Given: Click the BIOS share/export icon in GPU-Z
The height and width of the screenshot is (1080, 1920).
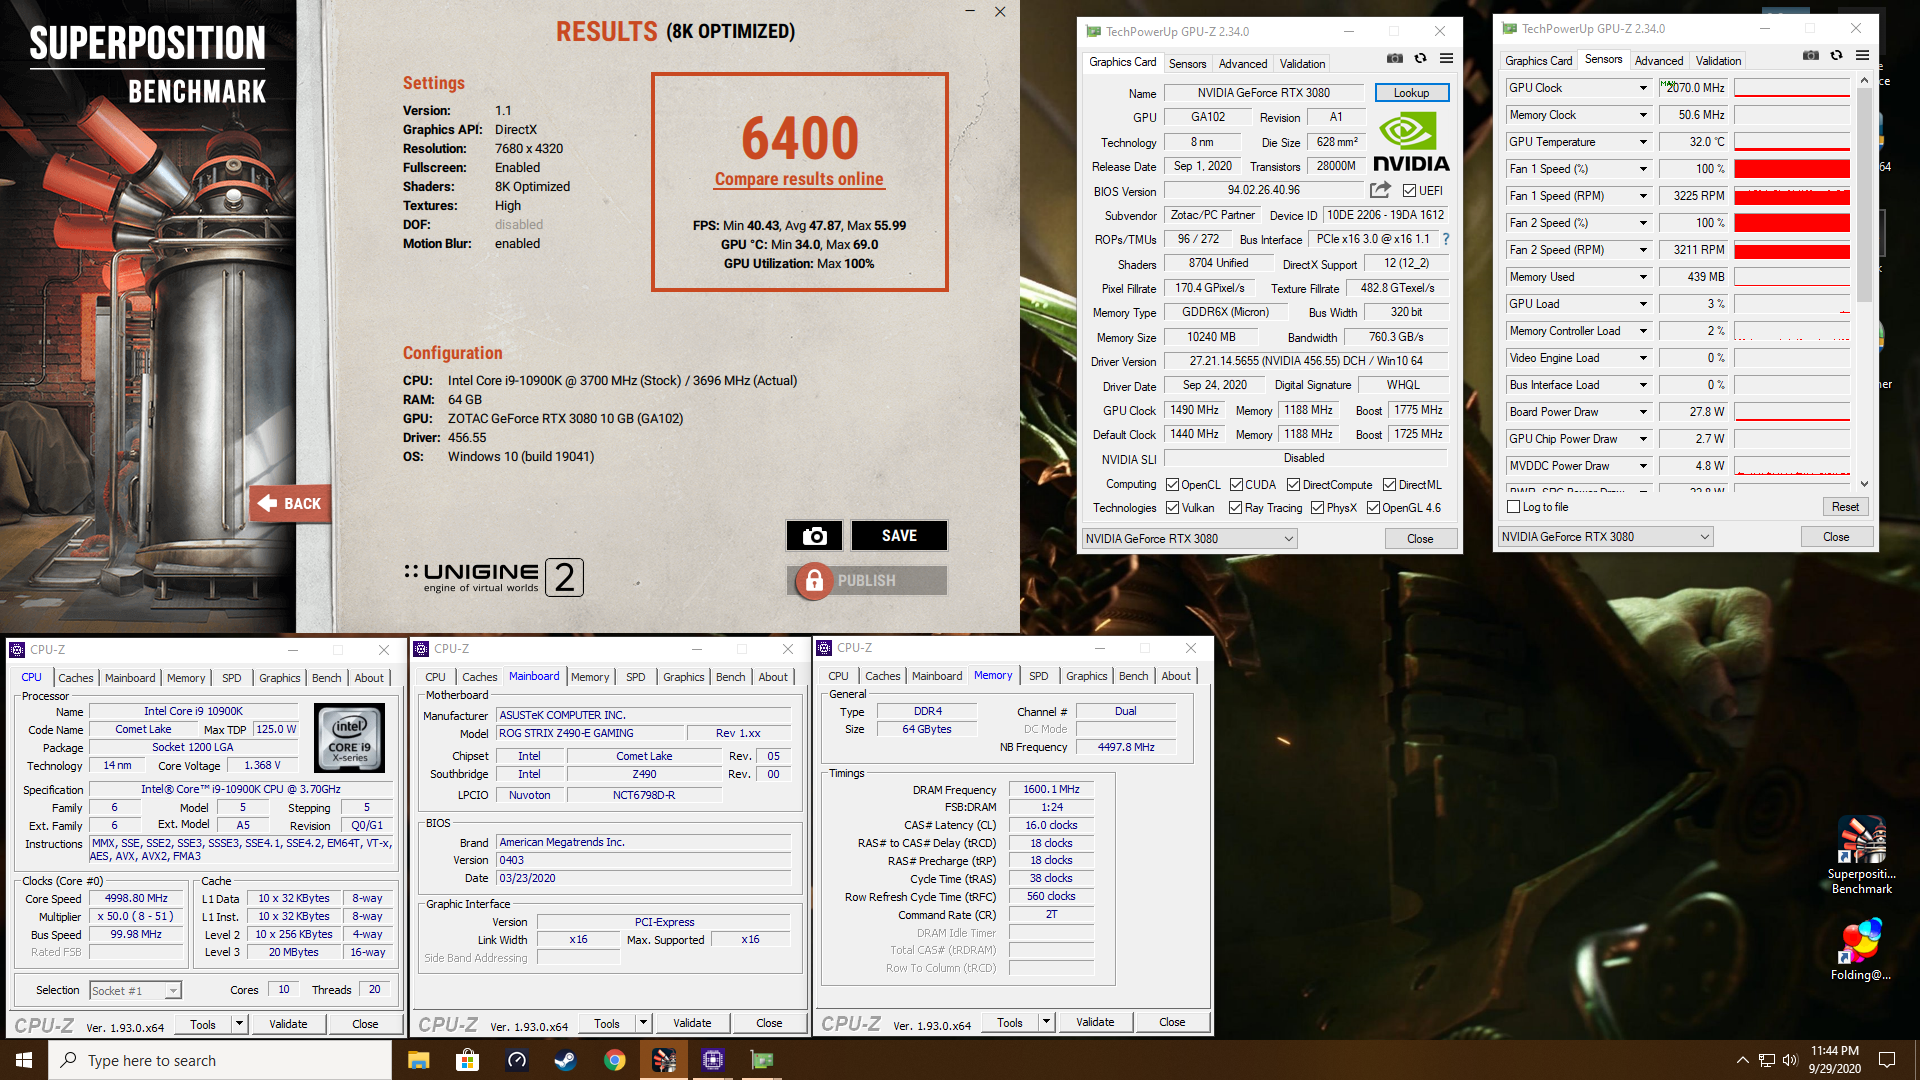Looking at the screenshot, I should [1380, 190].
